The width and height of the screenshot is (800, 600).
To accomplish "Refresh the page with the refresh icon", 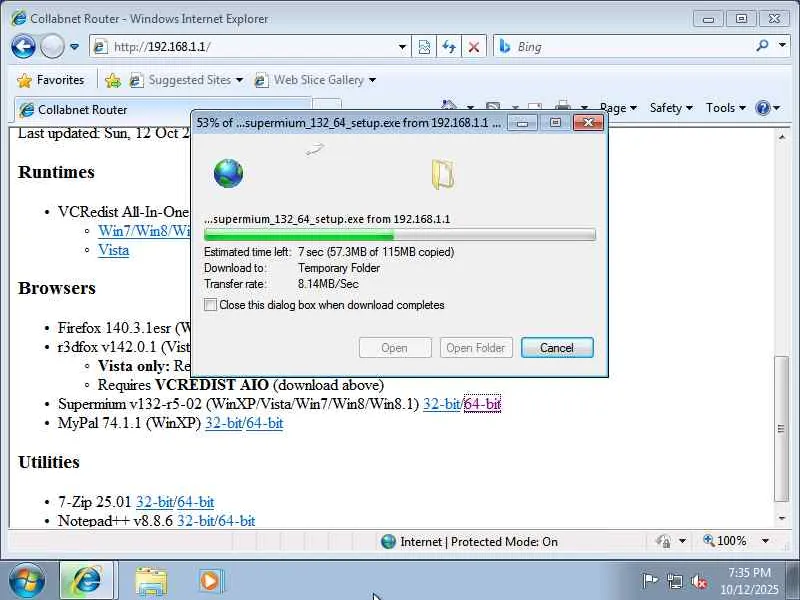I will click(448, 47).
